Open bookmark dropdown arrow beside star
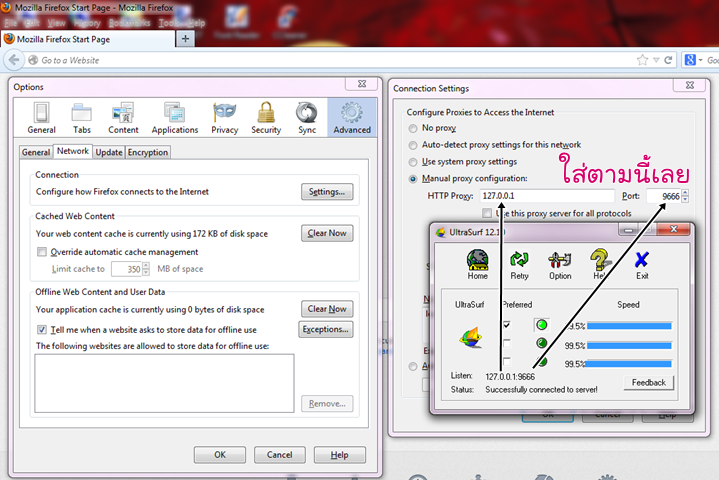This screenshot has height=480, width=719. tap(656, 60)
